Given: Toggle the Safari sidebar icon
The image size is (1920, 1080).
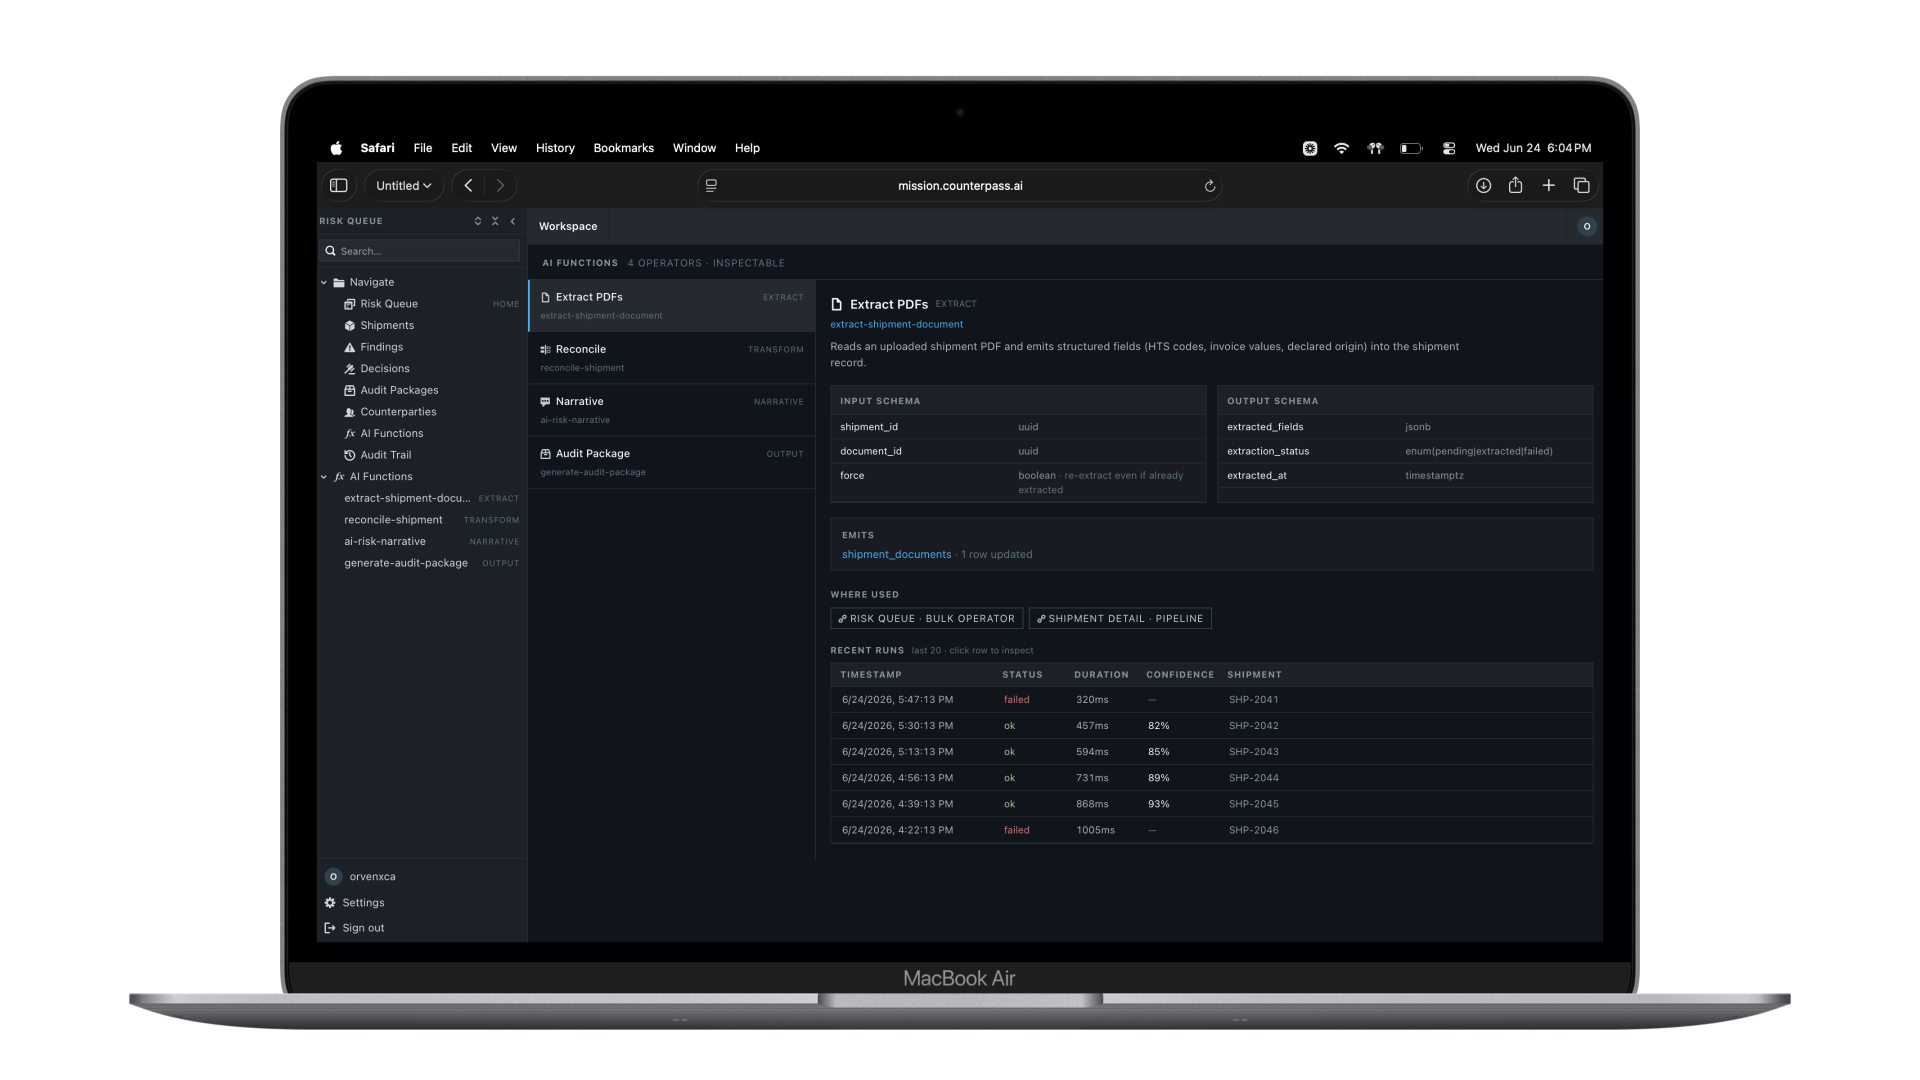Looking at the screenshot, I should click(339, 185).
